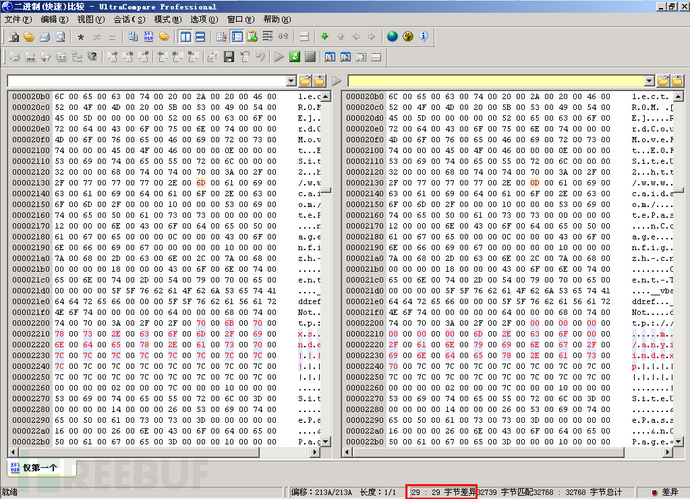Expand left file path dropdown
Image resolution: width=690 pixels, height=499 pixels.
click(291, 81)
